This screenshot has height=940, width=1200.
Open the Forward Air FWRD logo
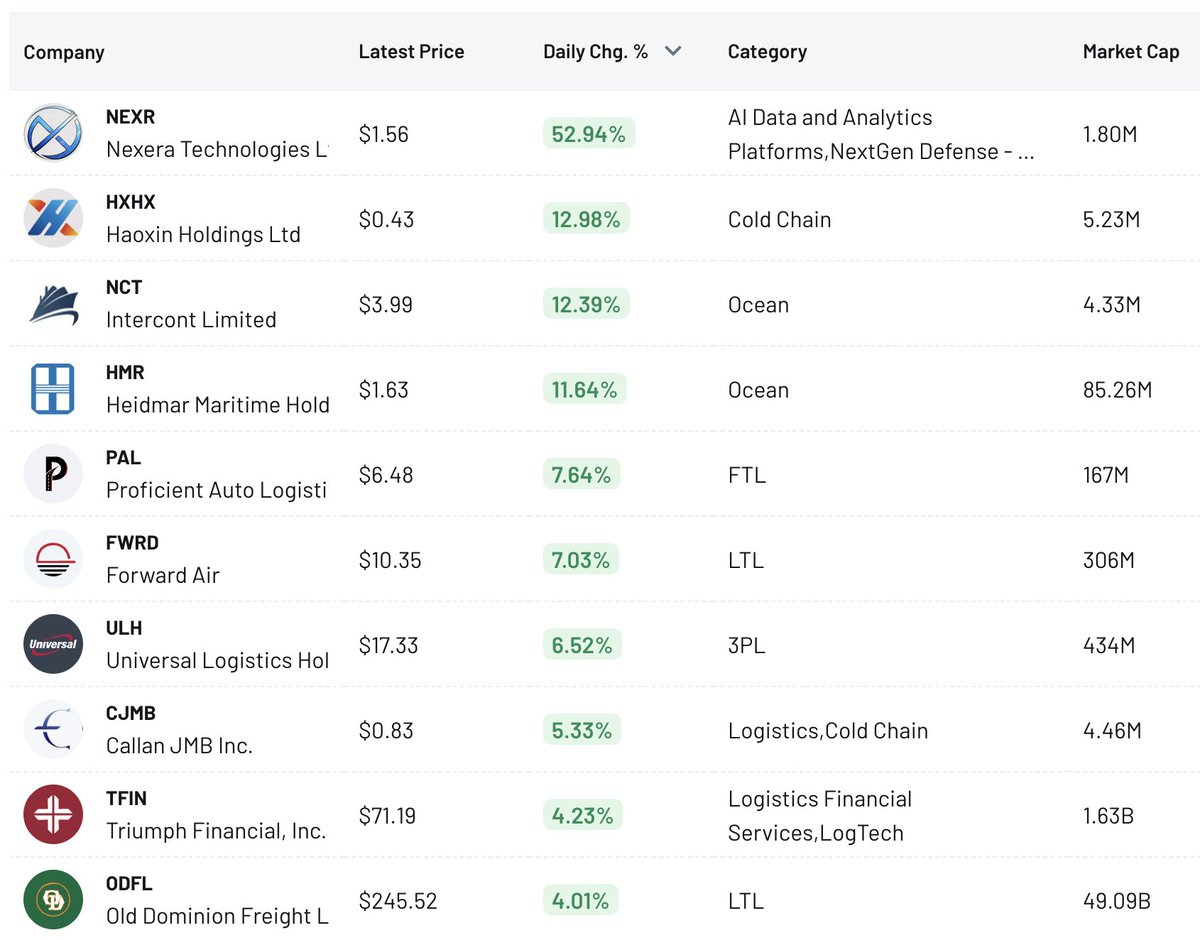point(53,559)
